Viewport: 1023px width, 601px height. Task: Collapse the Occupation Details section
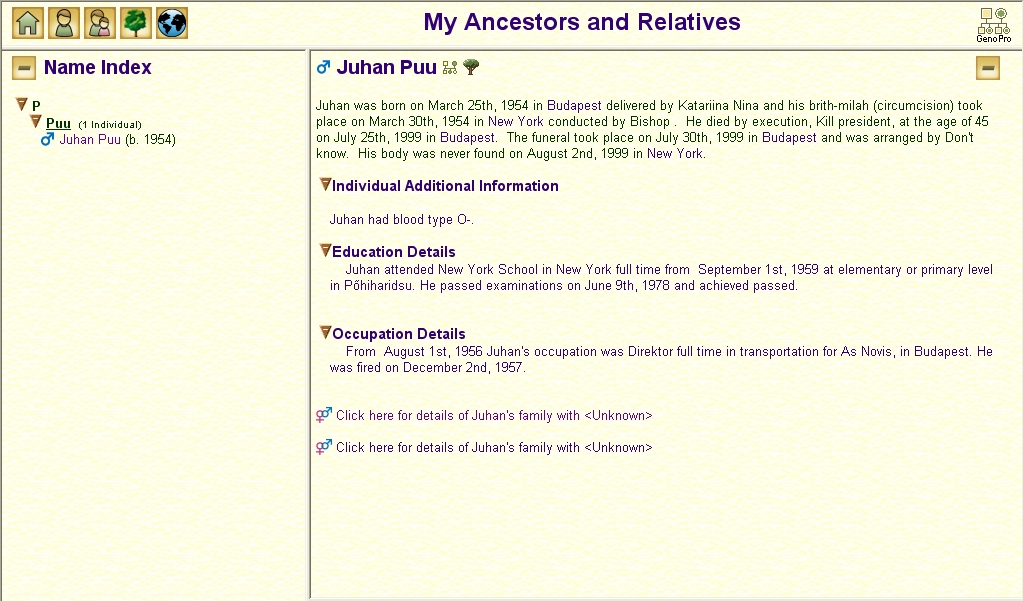click(325, 333)
